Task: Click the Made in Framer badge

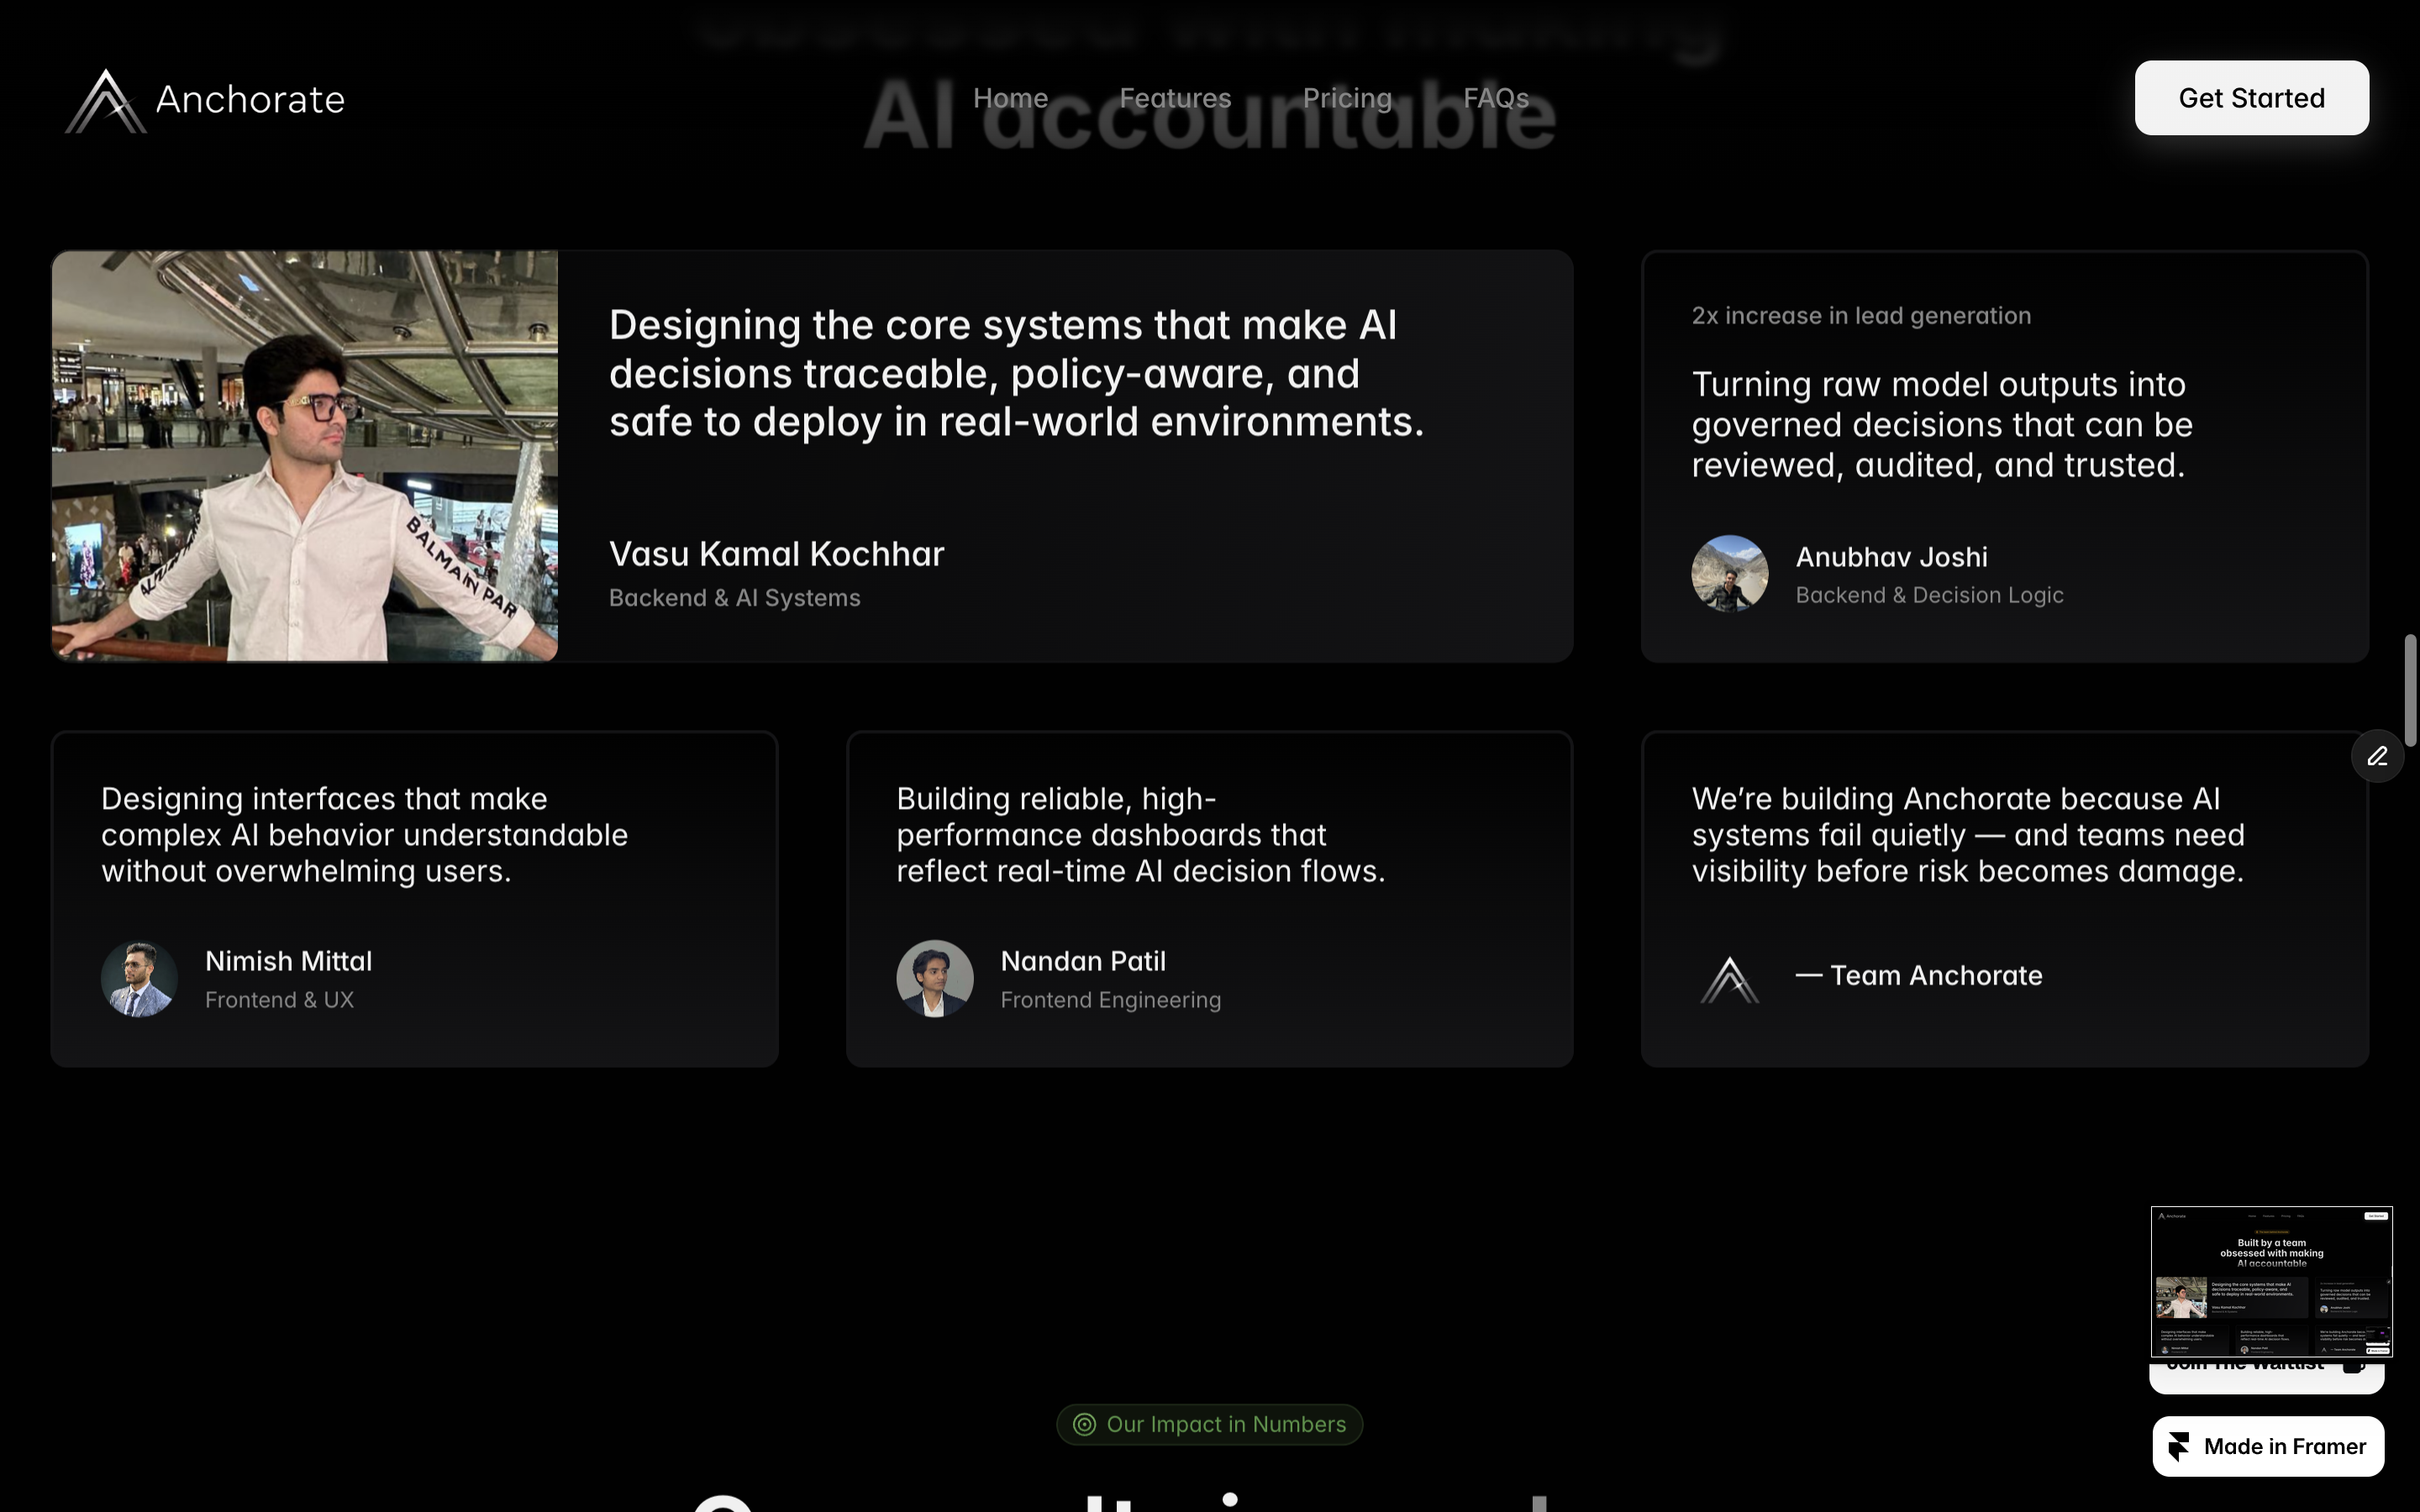Action: [2267, 1446]
